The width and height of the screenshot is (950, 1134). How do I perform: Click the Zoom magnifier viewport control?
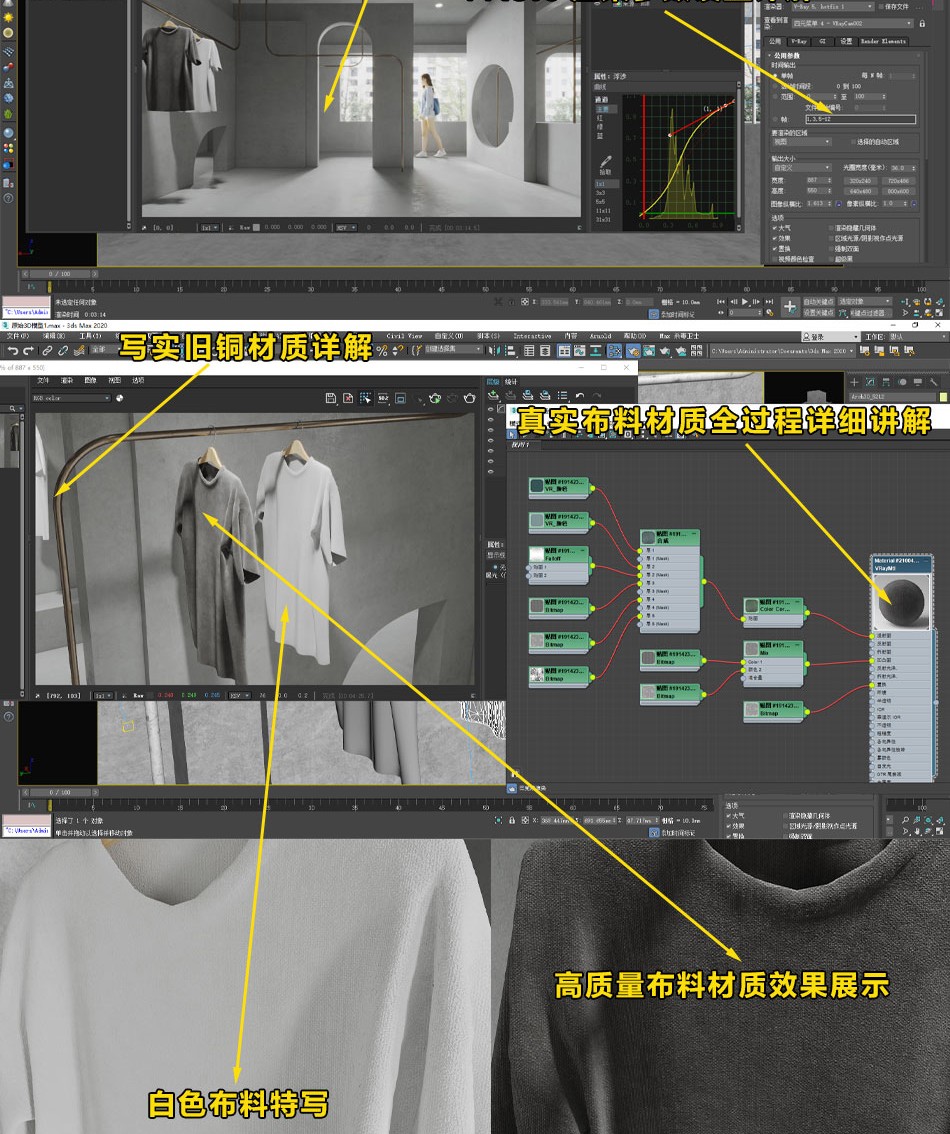tap(905, 820)
